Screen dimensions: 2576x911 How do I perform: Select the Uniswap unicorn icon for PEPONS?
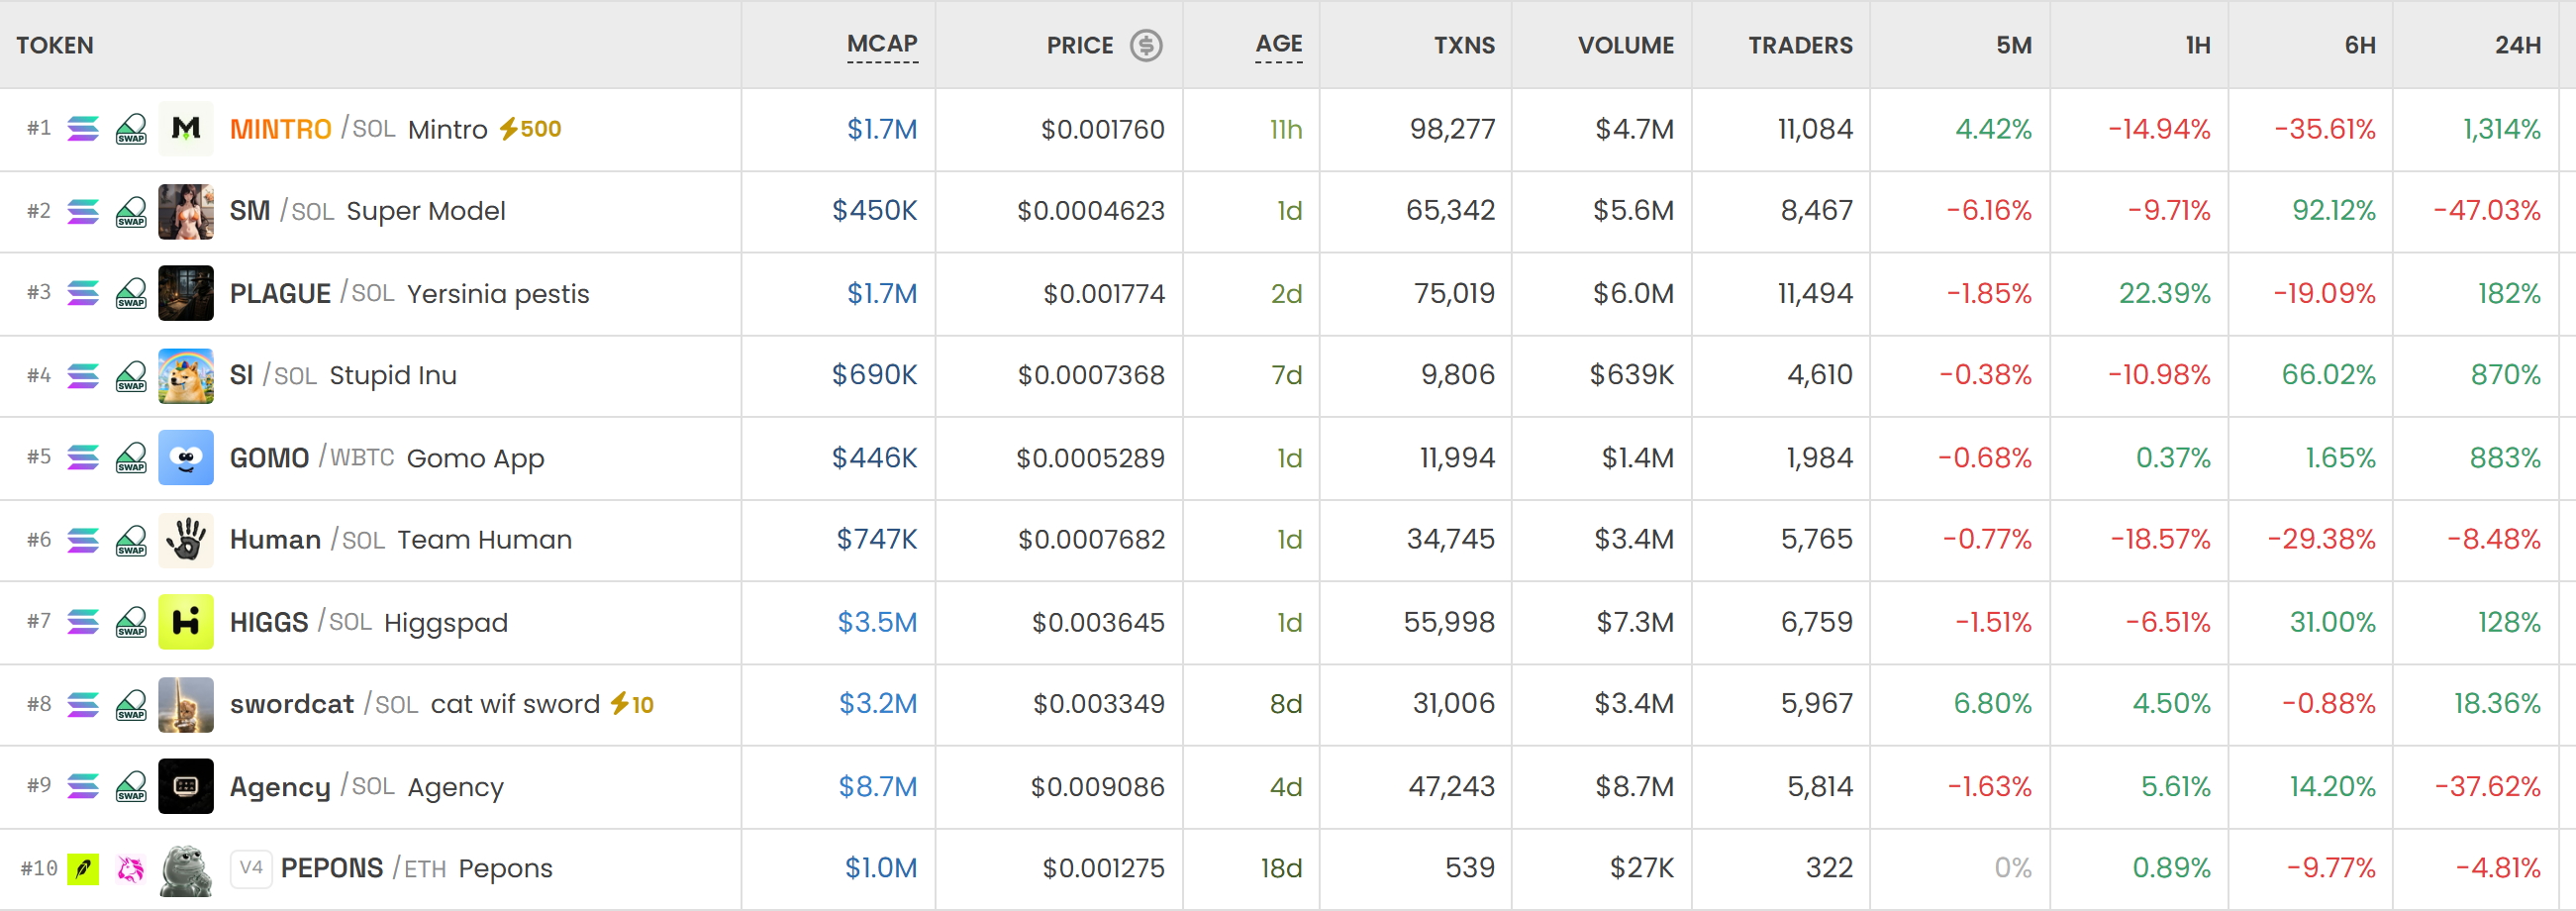pos(131,869)
